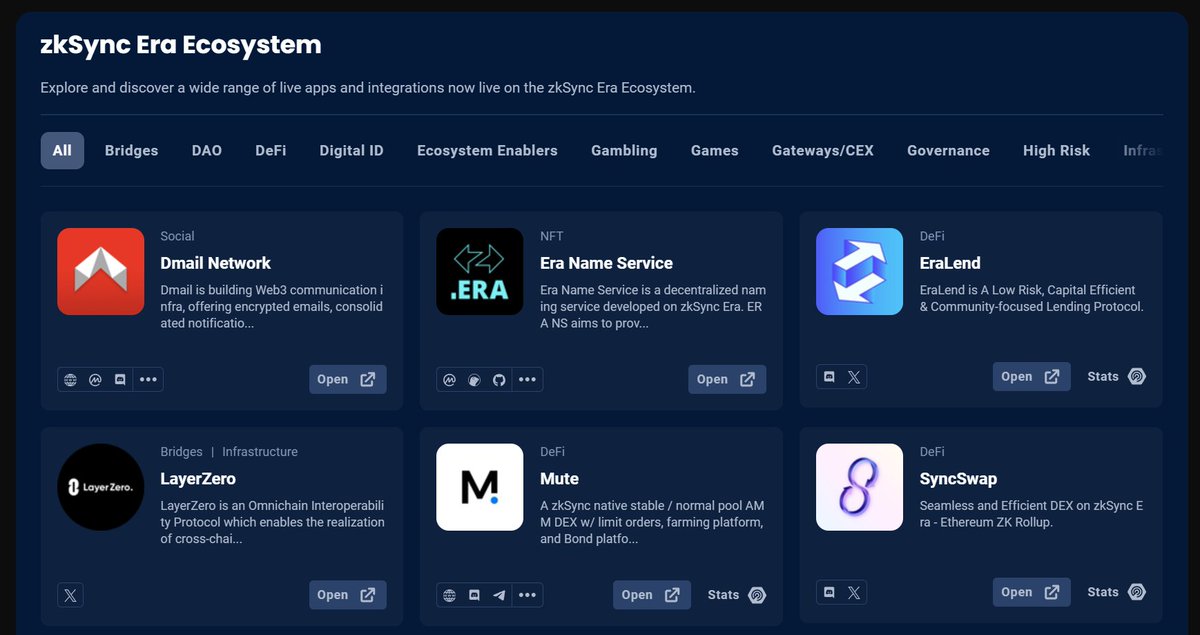Image resolution: width=1200 pixels, height=635 pixels.
Task: Select the Gambling category tab
Action: point(624,150)
